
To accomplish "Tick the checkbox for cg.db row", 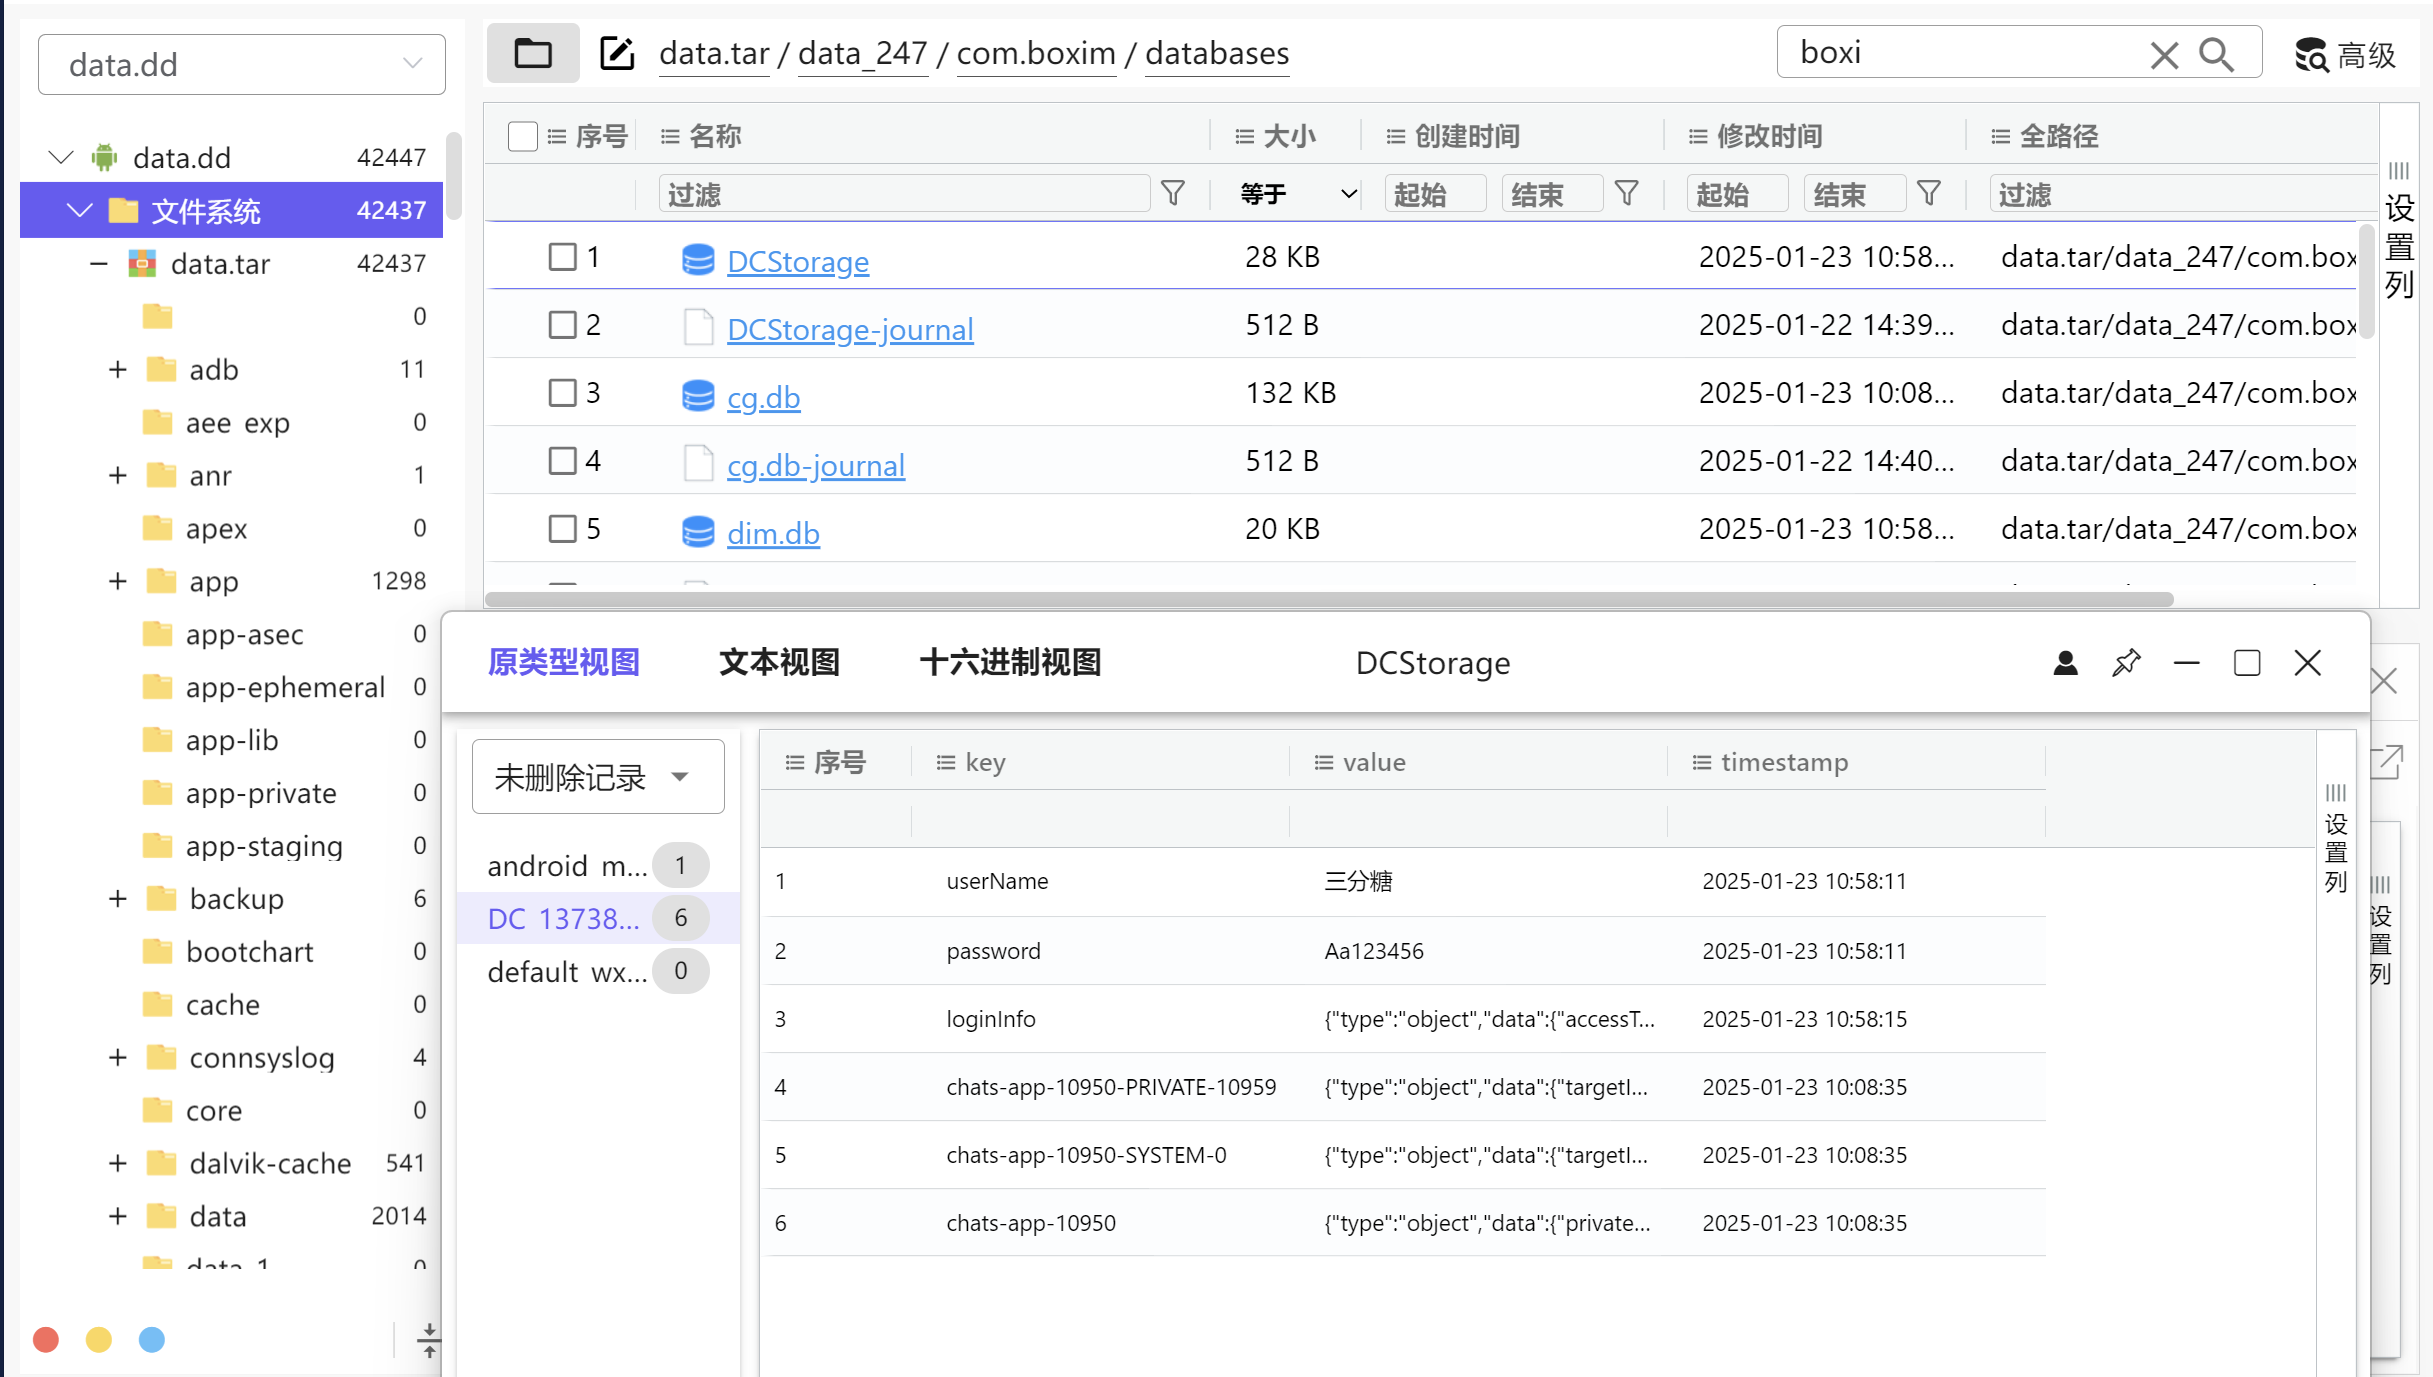I will click(x=563, y=393).
